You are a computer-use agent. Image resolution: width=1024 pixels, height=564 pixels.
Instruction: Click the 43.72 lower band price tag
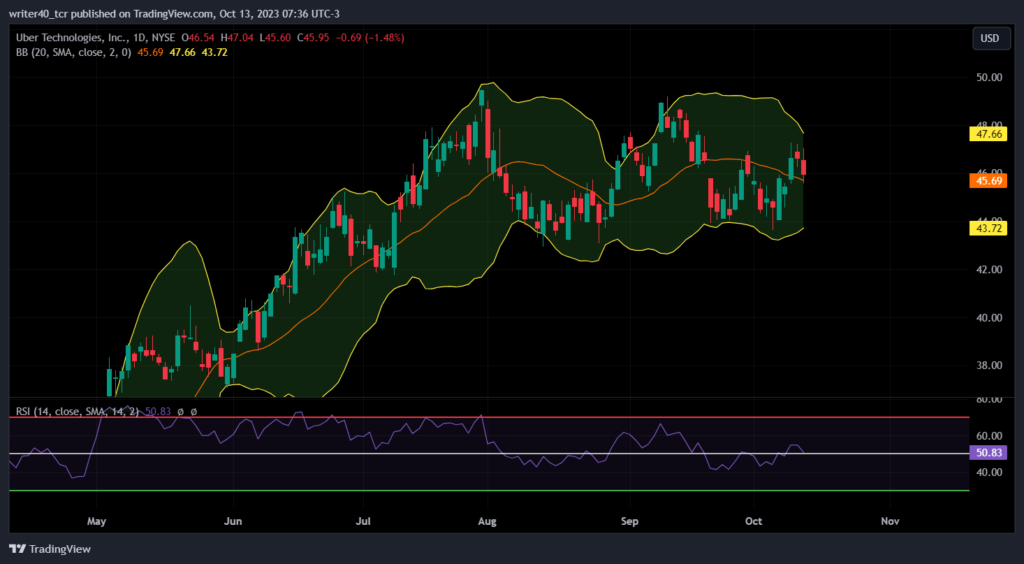[x=988, y=228]
